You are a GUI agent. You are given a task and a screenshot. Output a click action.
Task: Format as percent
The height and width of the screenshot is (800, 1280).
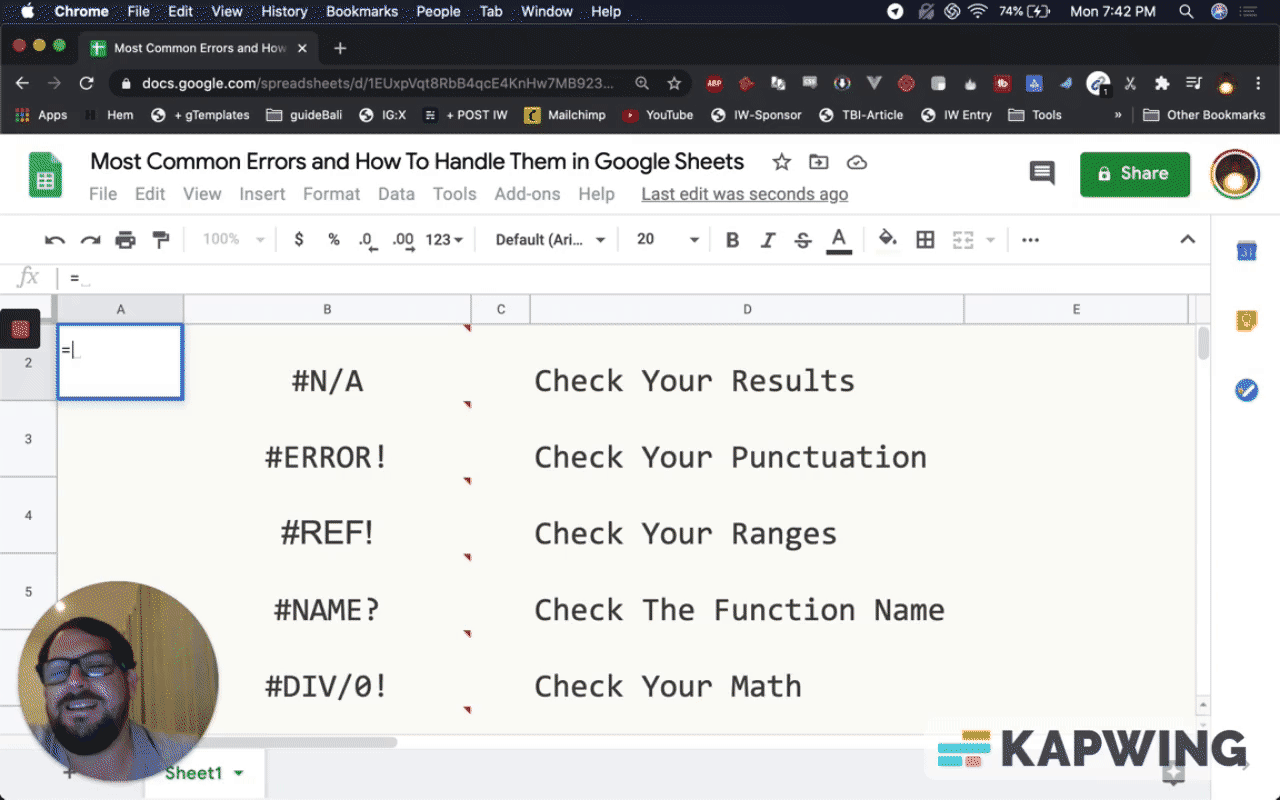pyautogui.click(x=334, y=240)
